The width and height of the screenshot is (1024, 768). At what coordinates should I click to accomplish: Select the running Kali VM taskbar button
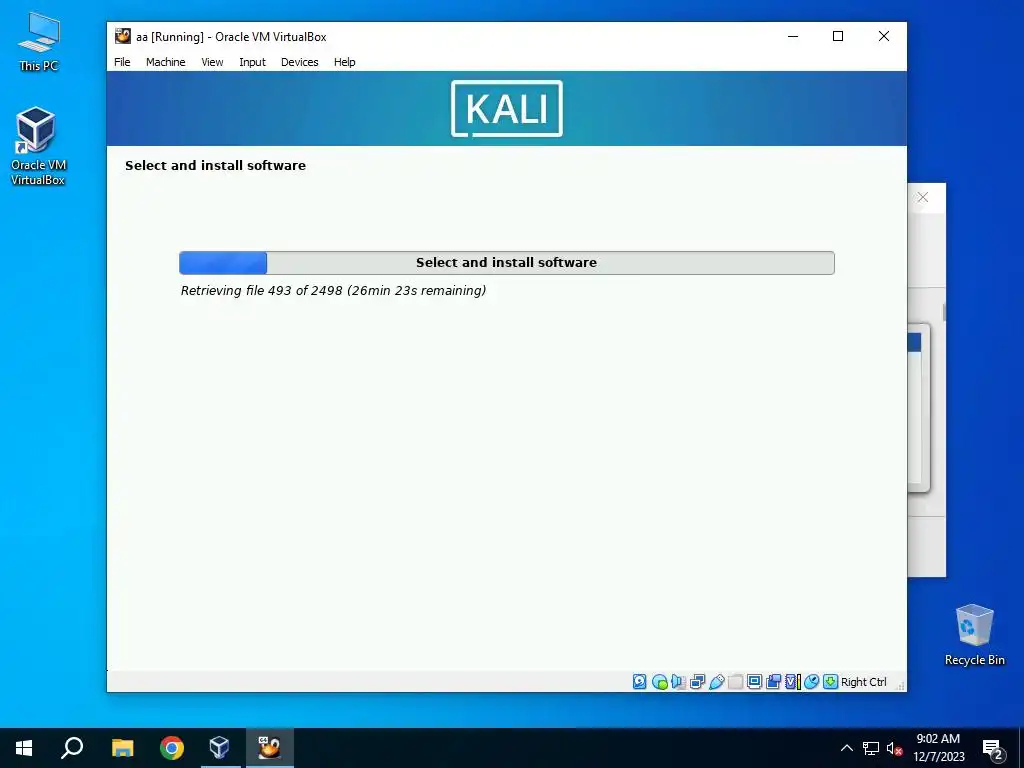[x=269, y=748]
